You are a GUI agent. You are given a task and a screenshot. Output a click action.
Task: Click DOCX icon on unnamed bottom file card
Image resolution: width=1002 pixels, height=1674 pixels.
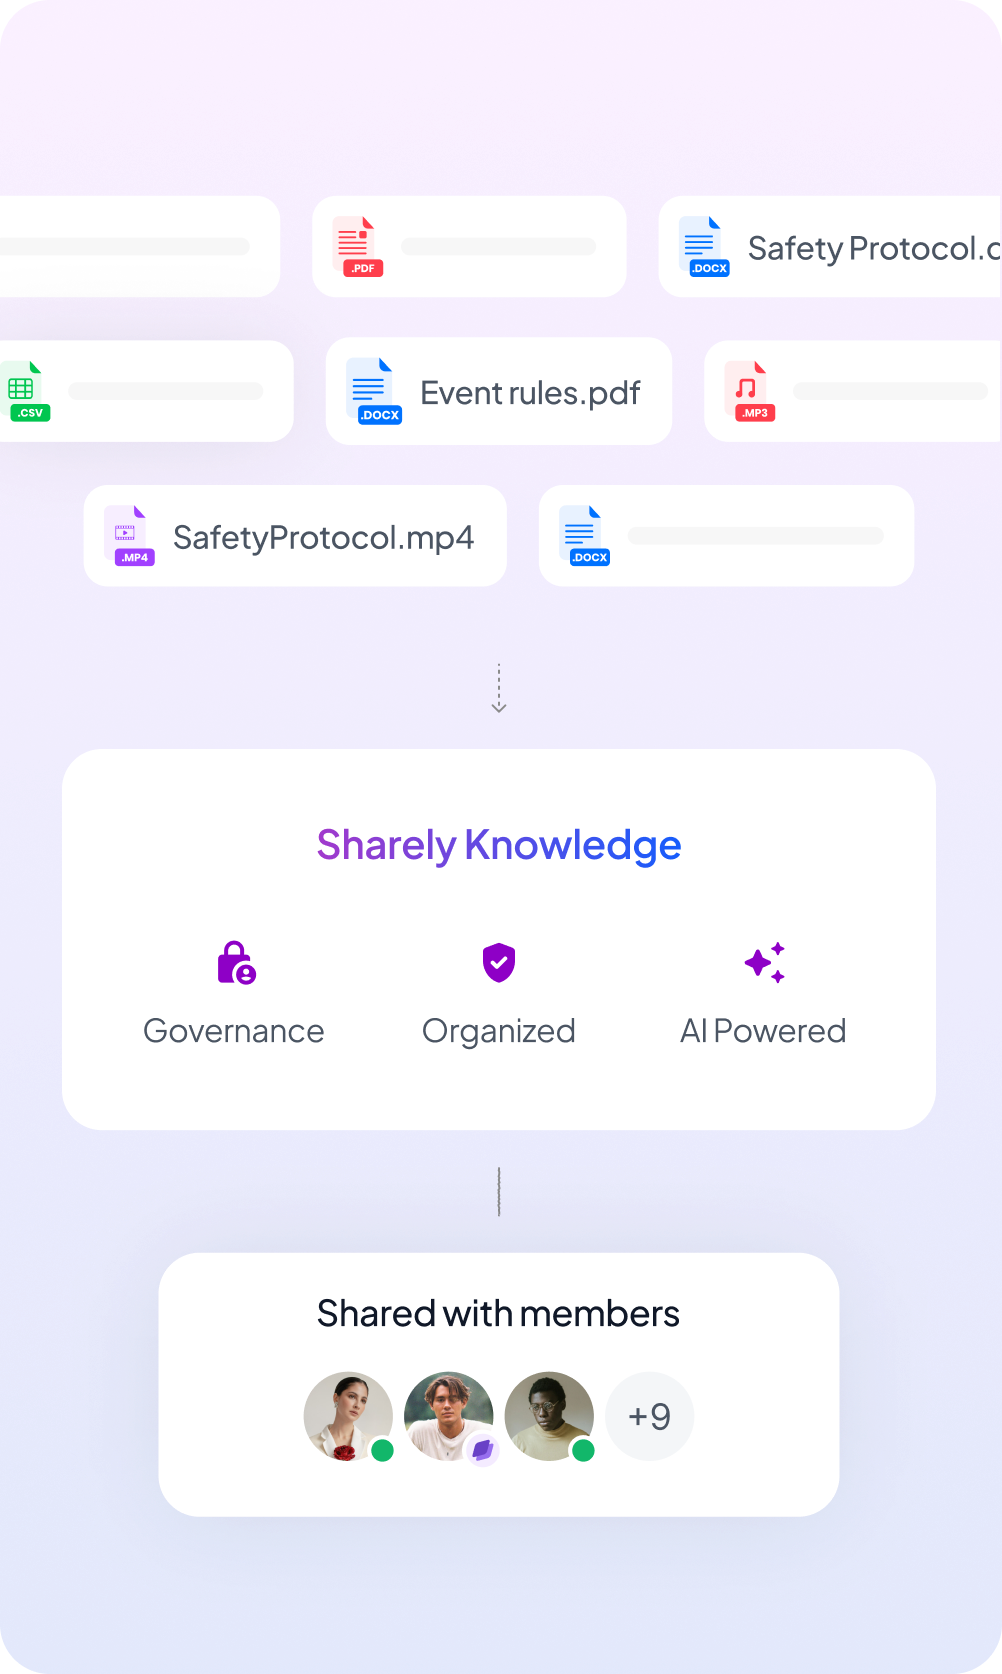(585, 536)
